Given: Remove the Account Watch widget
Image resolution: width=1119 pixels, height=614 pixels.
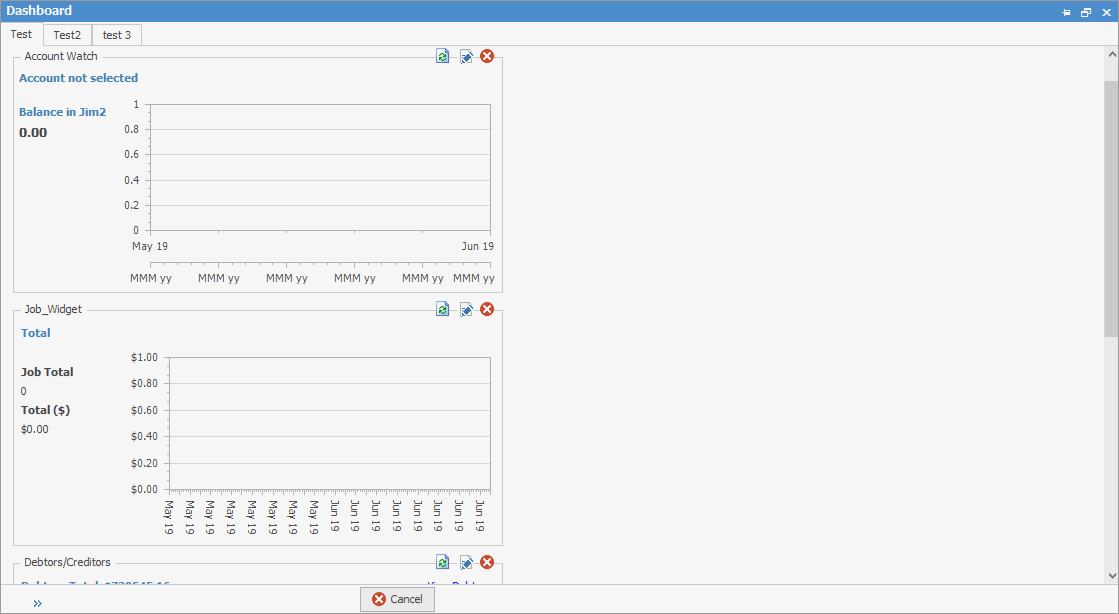Looking at the screenshot, I should [x=487, y=56].
